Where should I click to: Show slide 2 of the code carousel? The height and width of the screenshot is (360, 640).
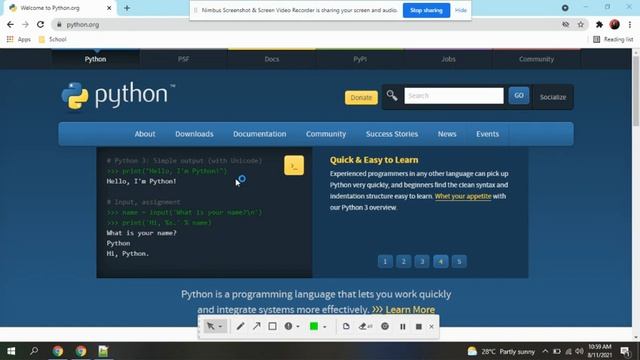point(403,261)
